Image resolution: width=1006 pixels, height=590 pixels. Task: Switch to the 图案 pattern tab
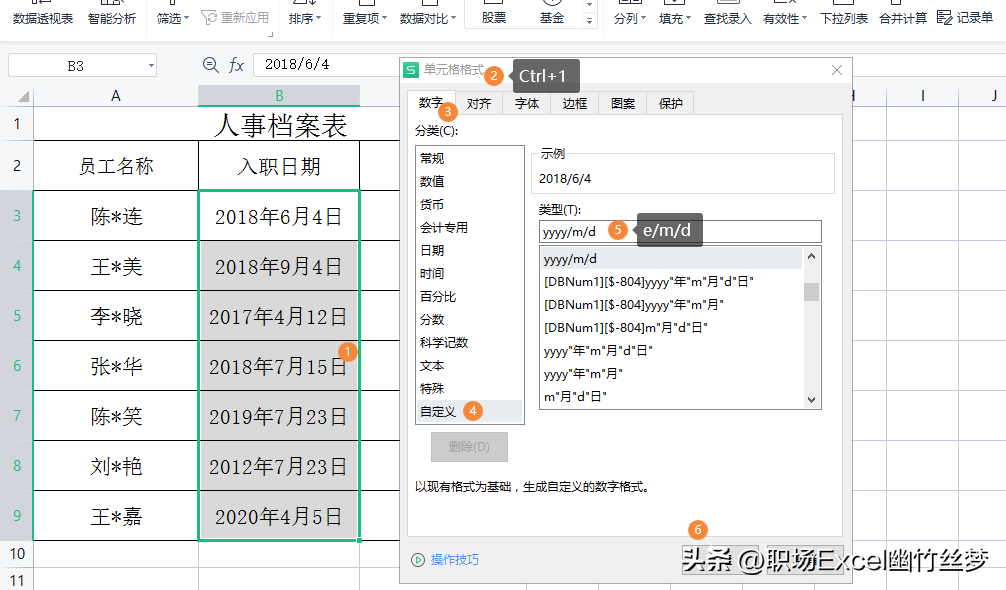(622, 103)
